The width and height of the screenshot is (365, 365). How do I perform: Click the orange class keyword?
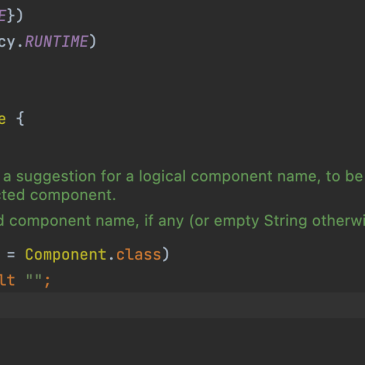(x=139, y=255)
